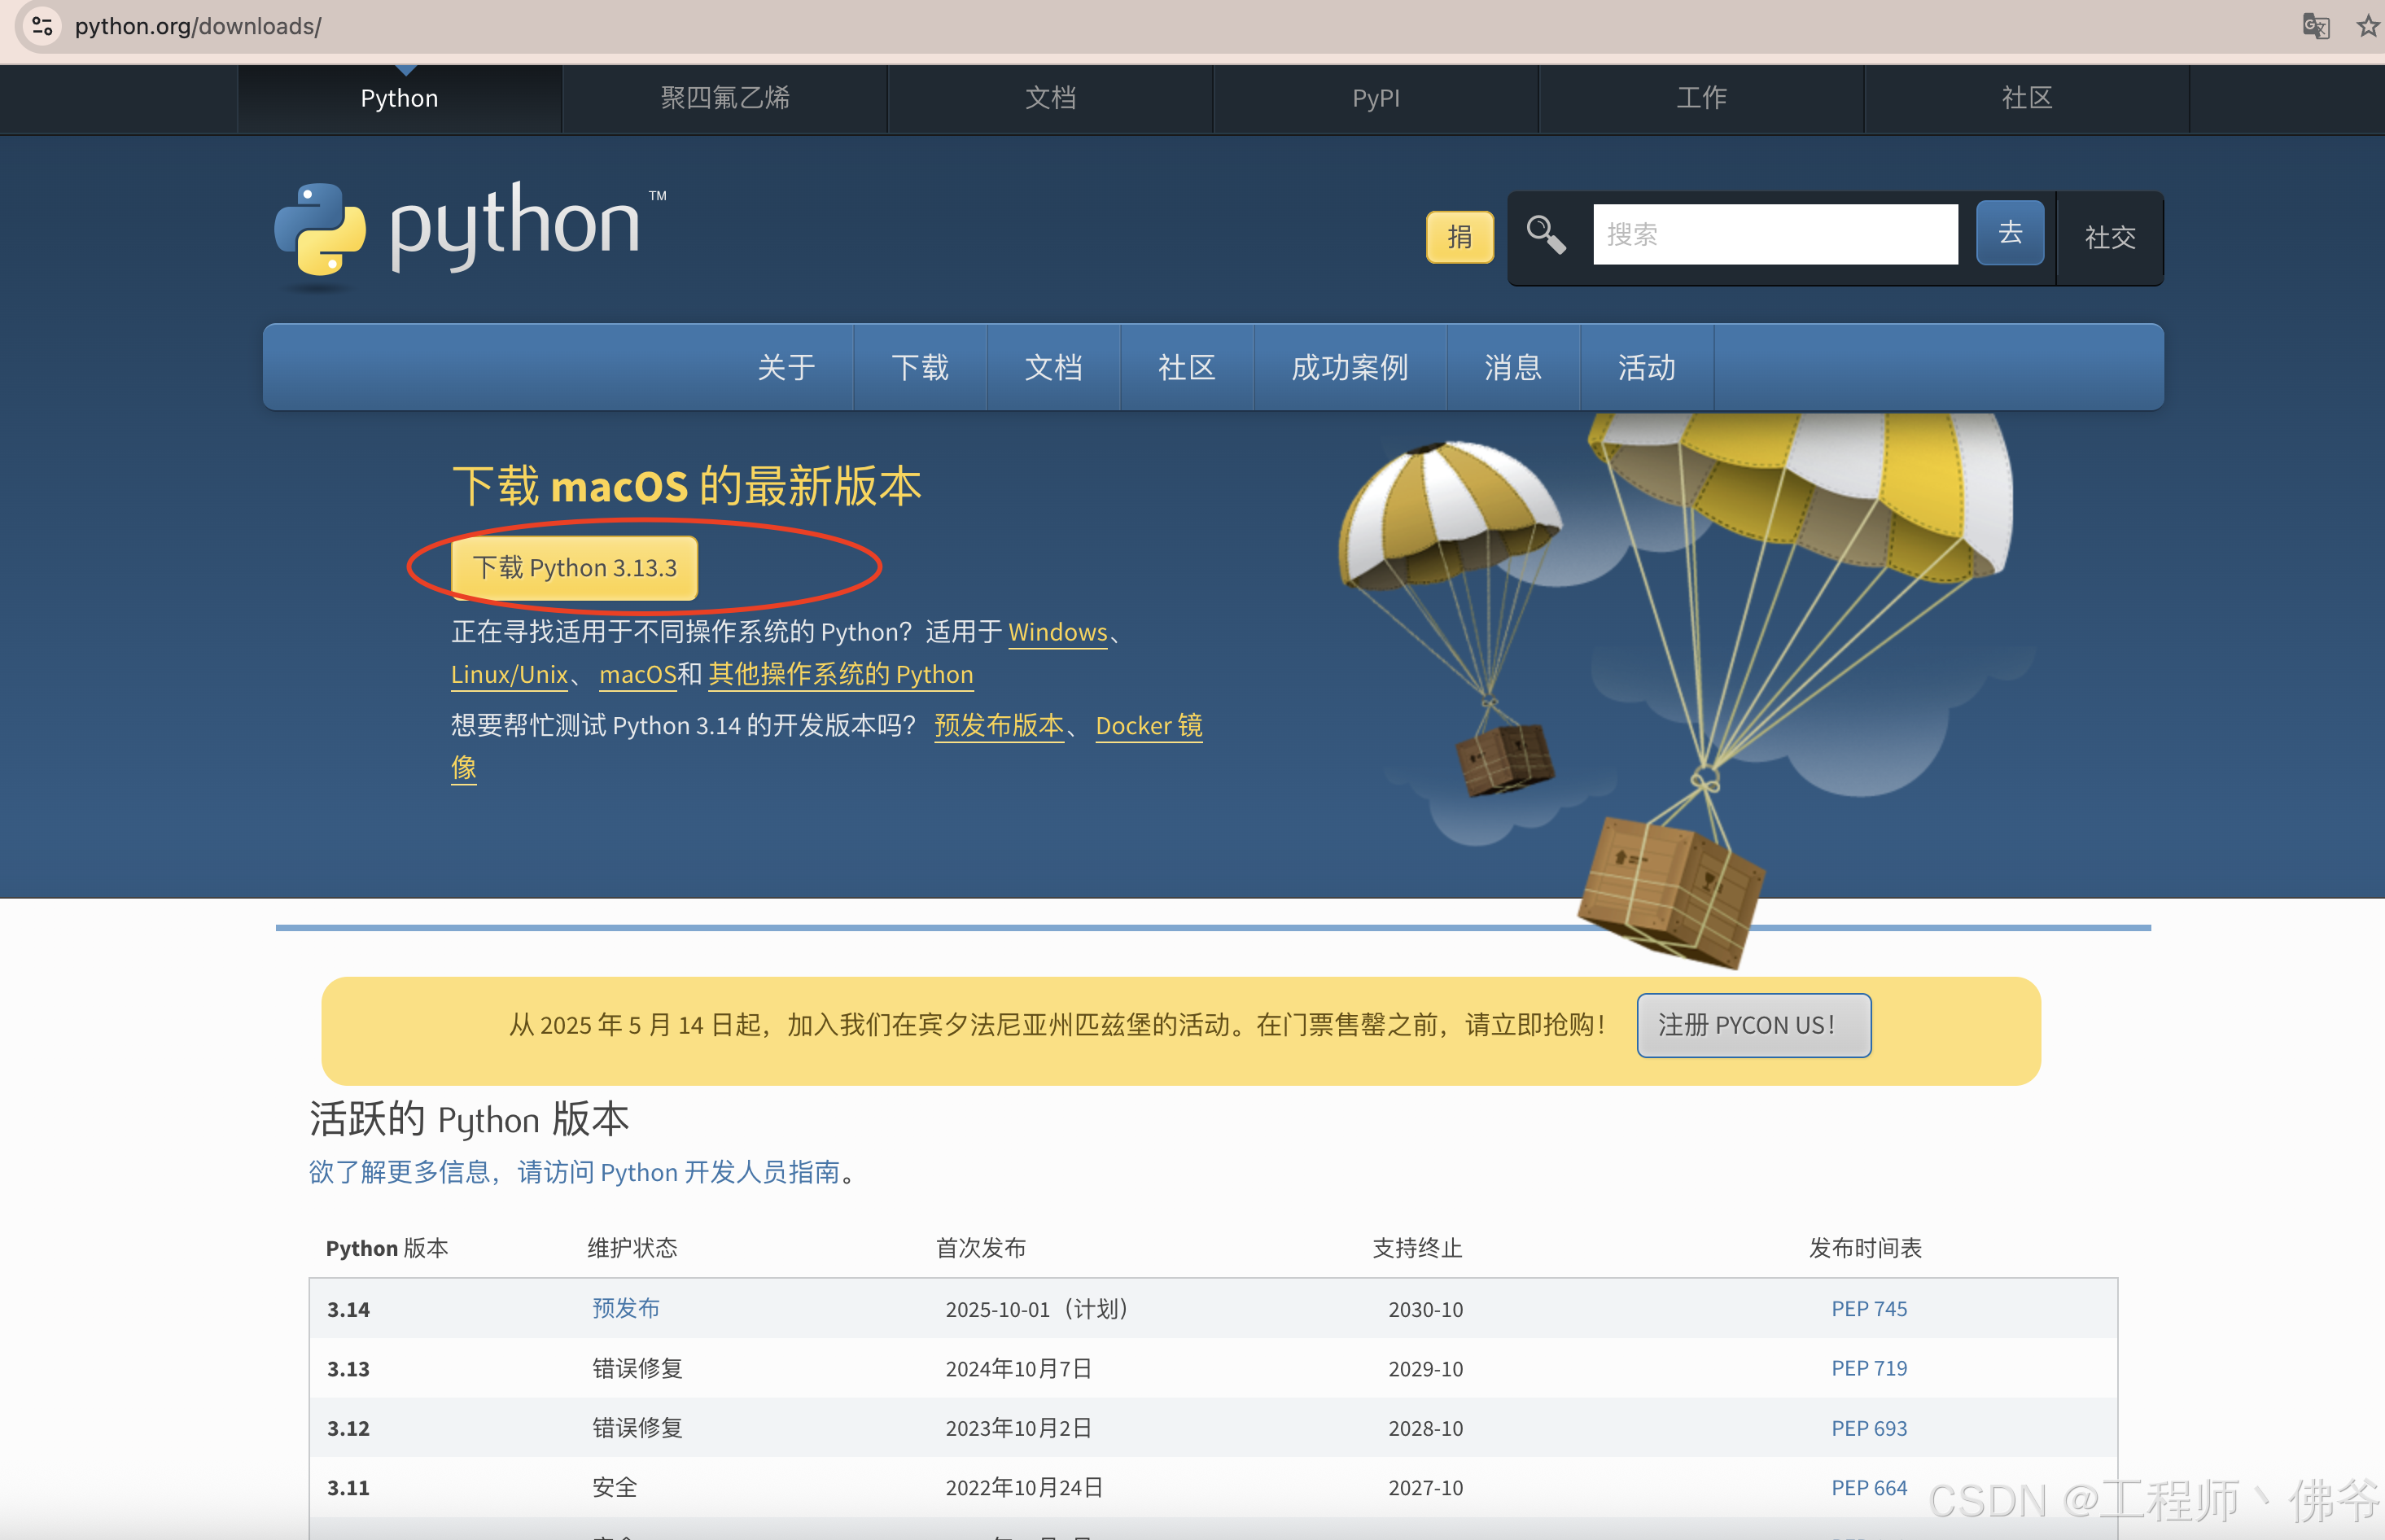Click the yellow 捐 donate button

1459,237
